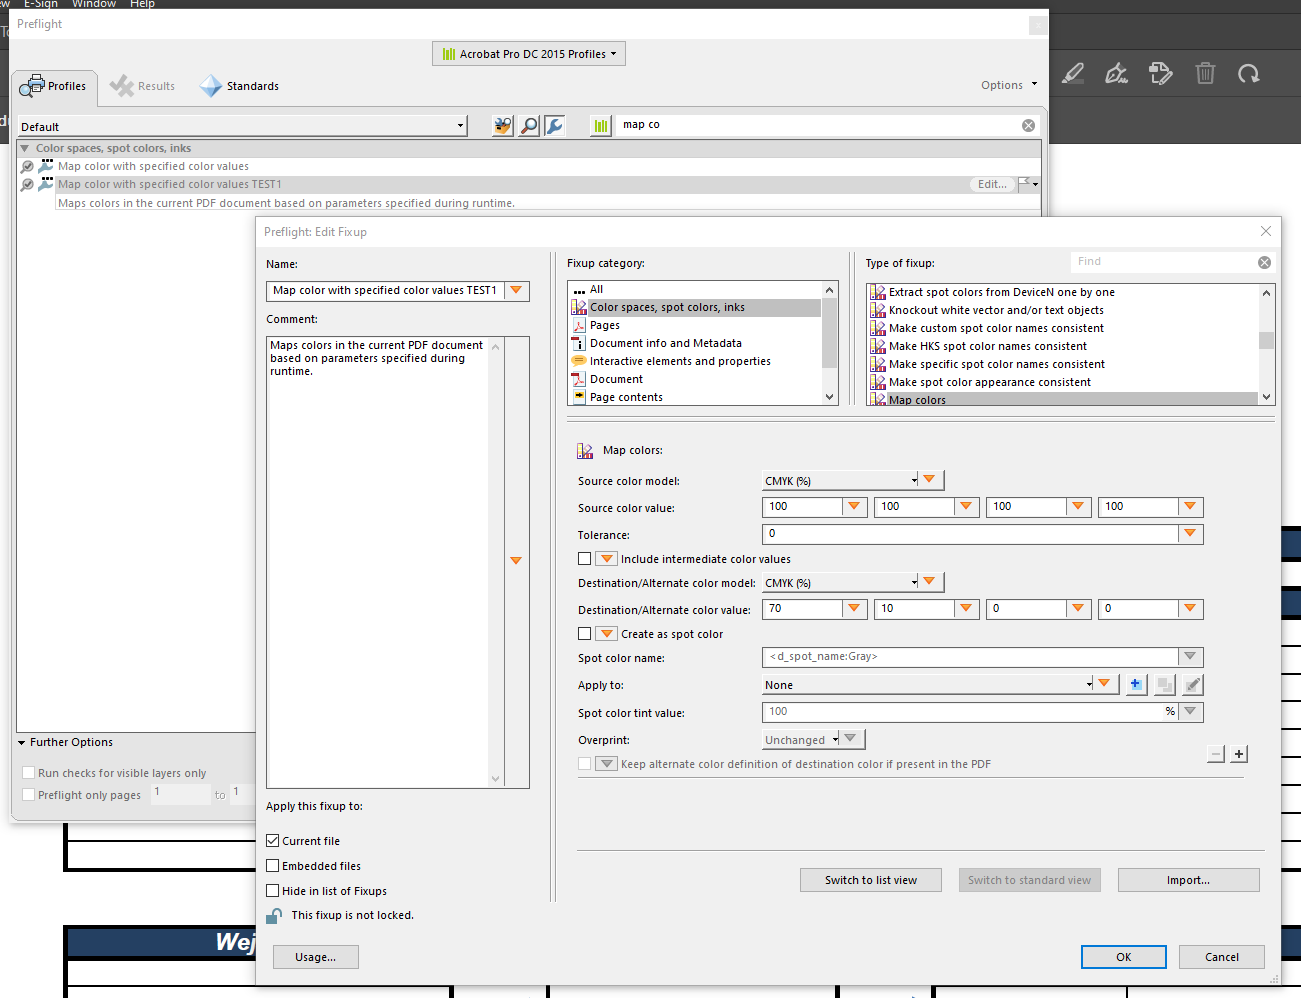The width and height of the screenshot is (1301, 998).
Task: Uncheck the Current file checkbox
Action: [x=273, y=841]
